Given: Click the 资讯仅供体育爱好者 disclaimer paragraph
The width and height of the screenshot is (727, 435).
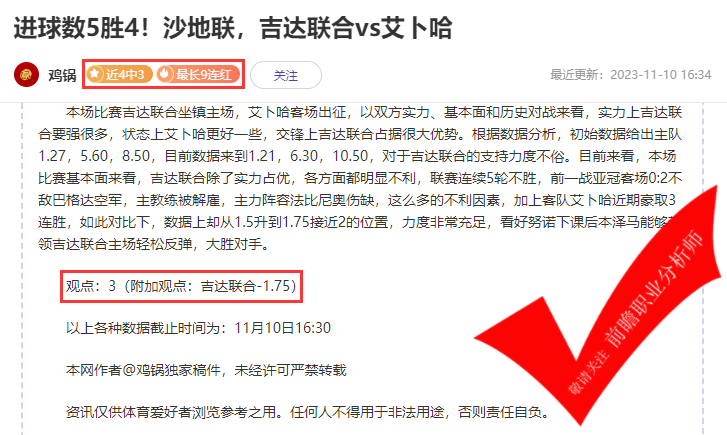Looking at the screenshot, I should tap(307, 412).
